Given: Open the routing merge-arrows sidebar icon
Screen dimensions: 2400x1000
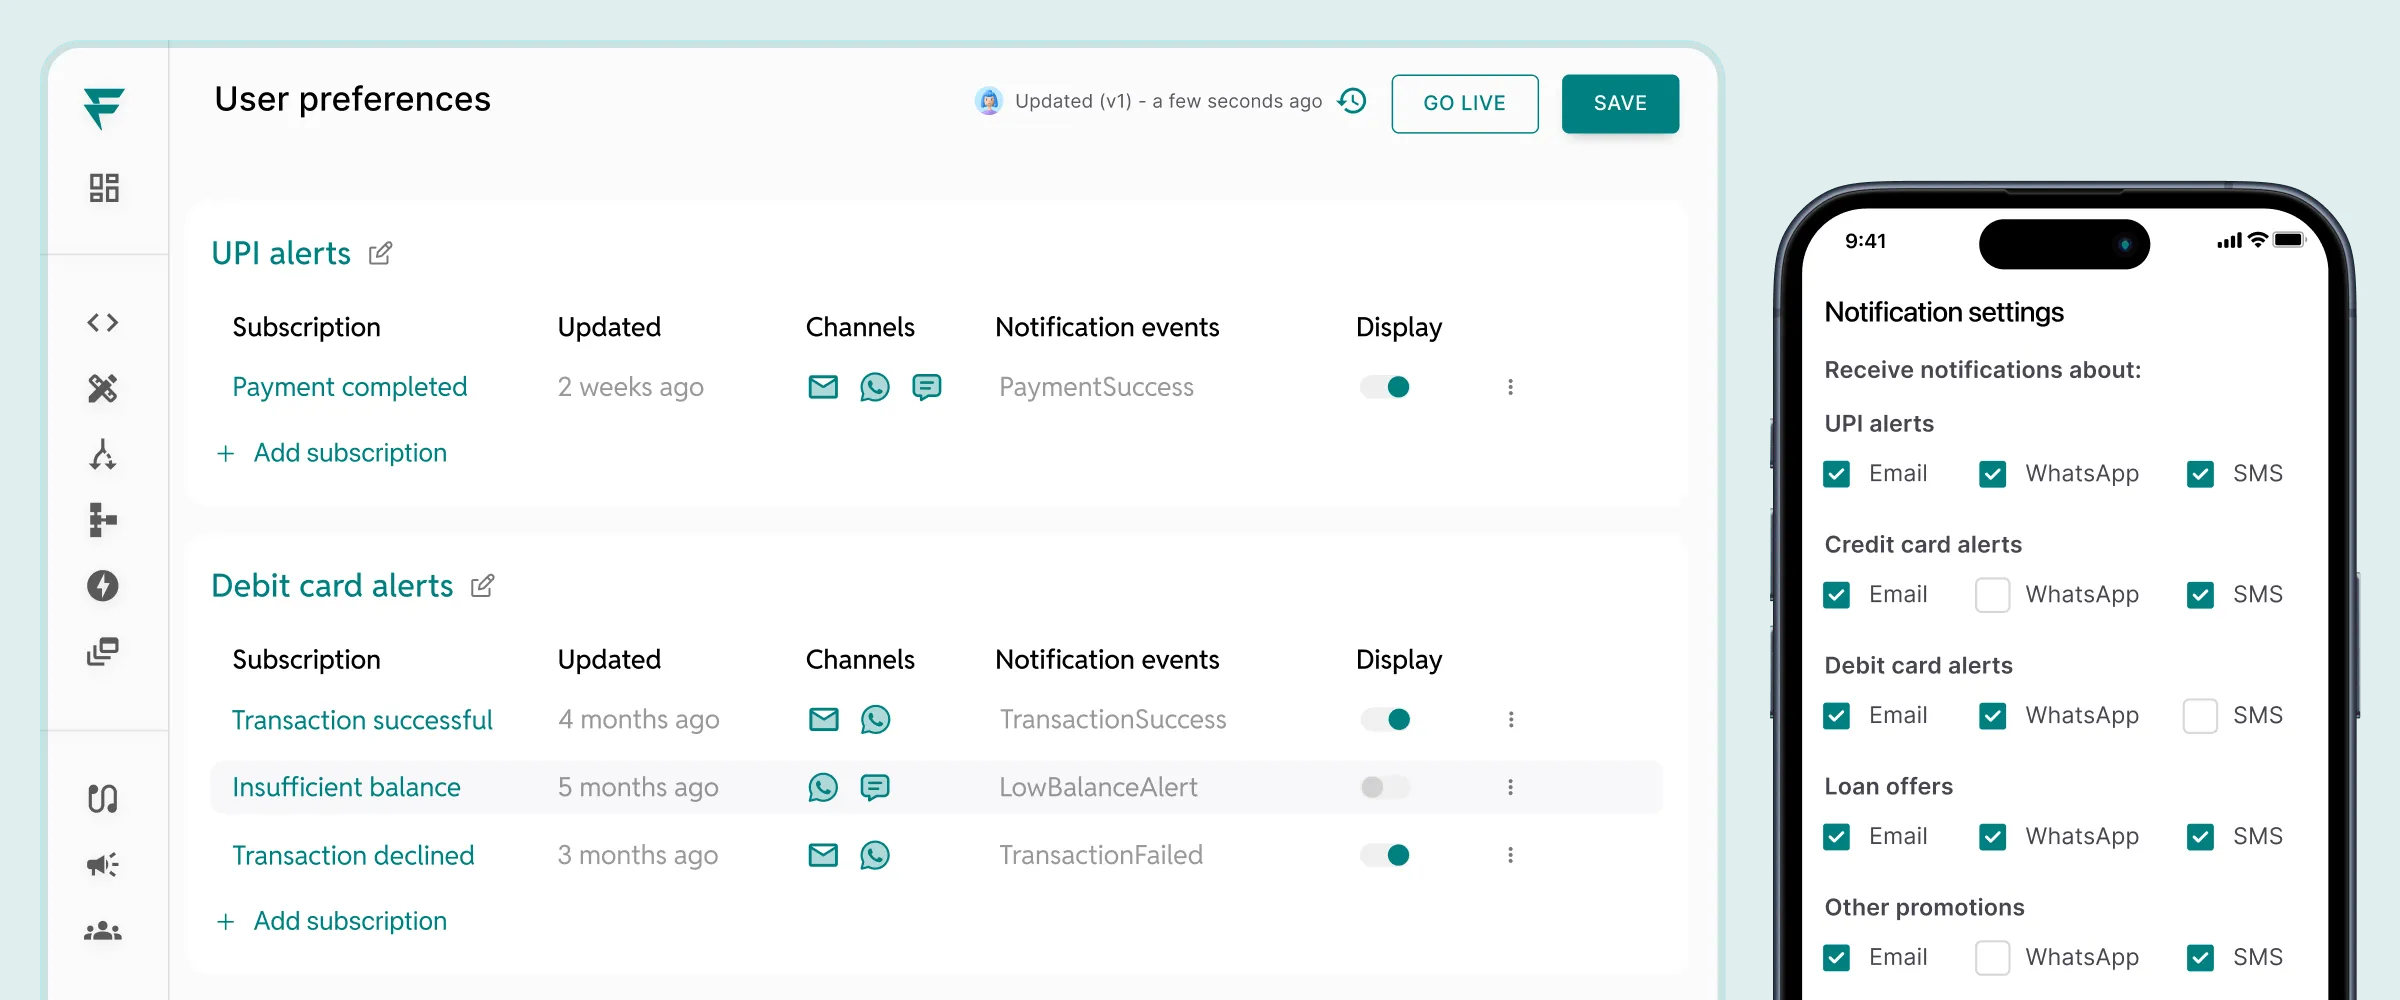Looking at the screenshot, I should tap(103, 454).
